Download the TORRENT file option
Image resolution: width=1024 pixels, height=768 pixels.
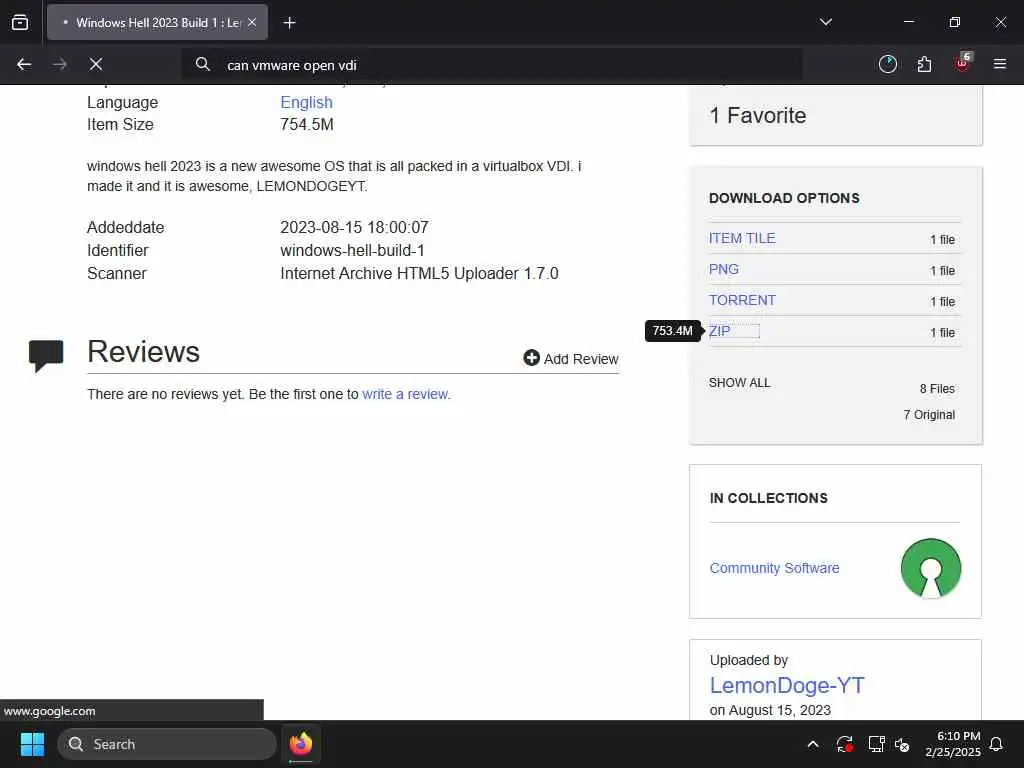742,300
